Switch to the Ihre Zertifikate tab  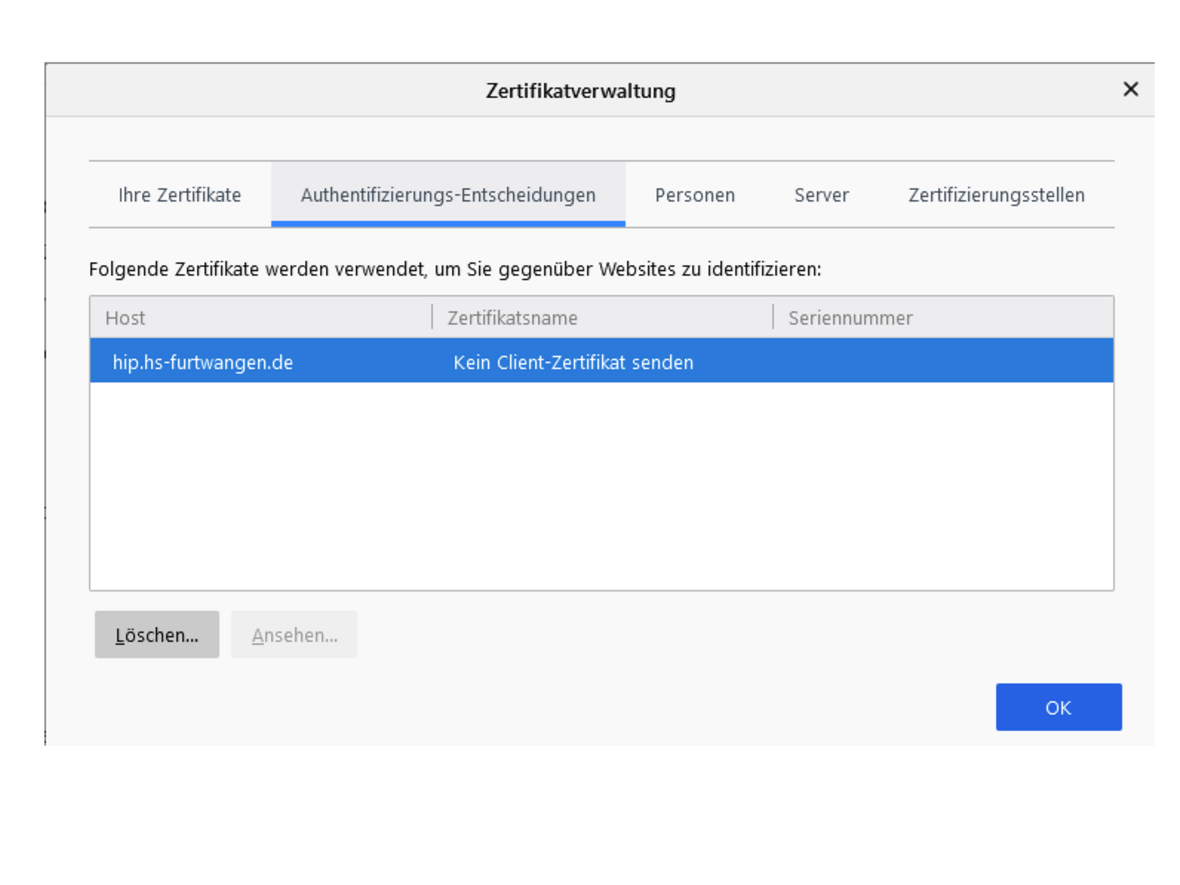[180, 195]
